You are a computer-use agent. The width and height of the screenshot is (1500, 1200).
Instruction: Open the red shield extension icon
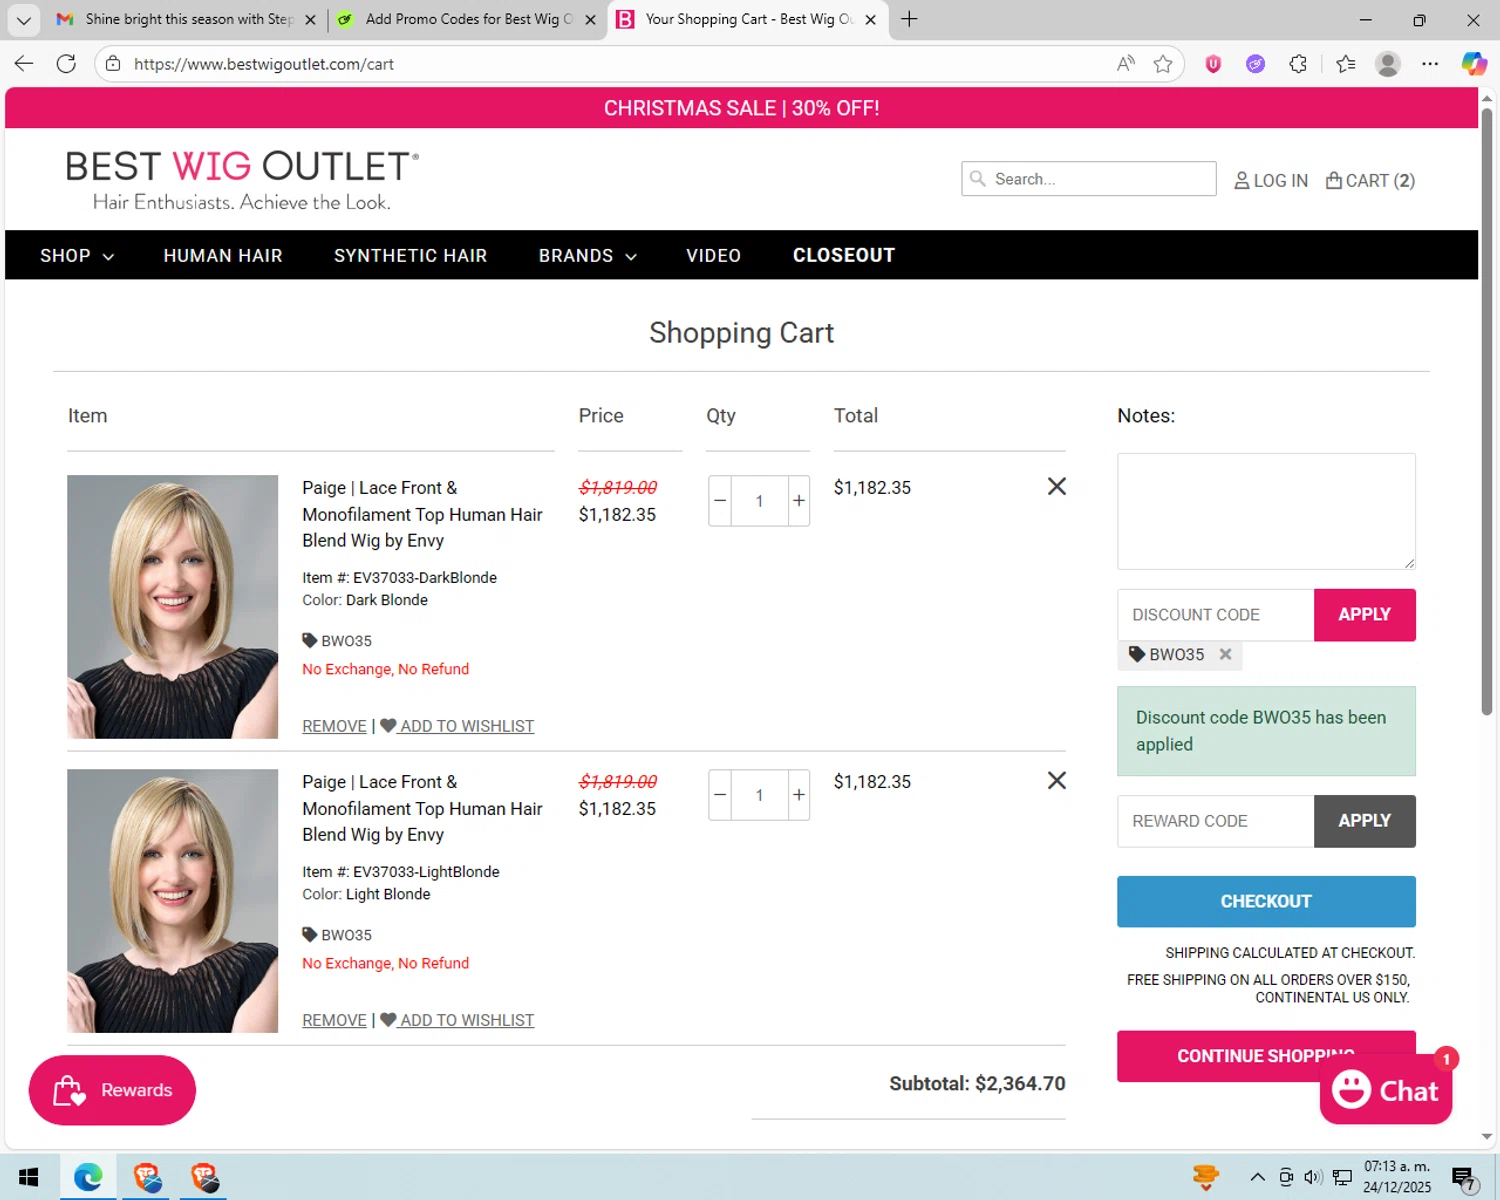coord(1213,64)
